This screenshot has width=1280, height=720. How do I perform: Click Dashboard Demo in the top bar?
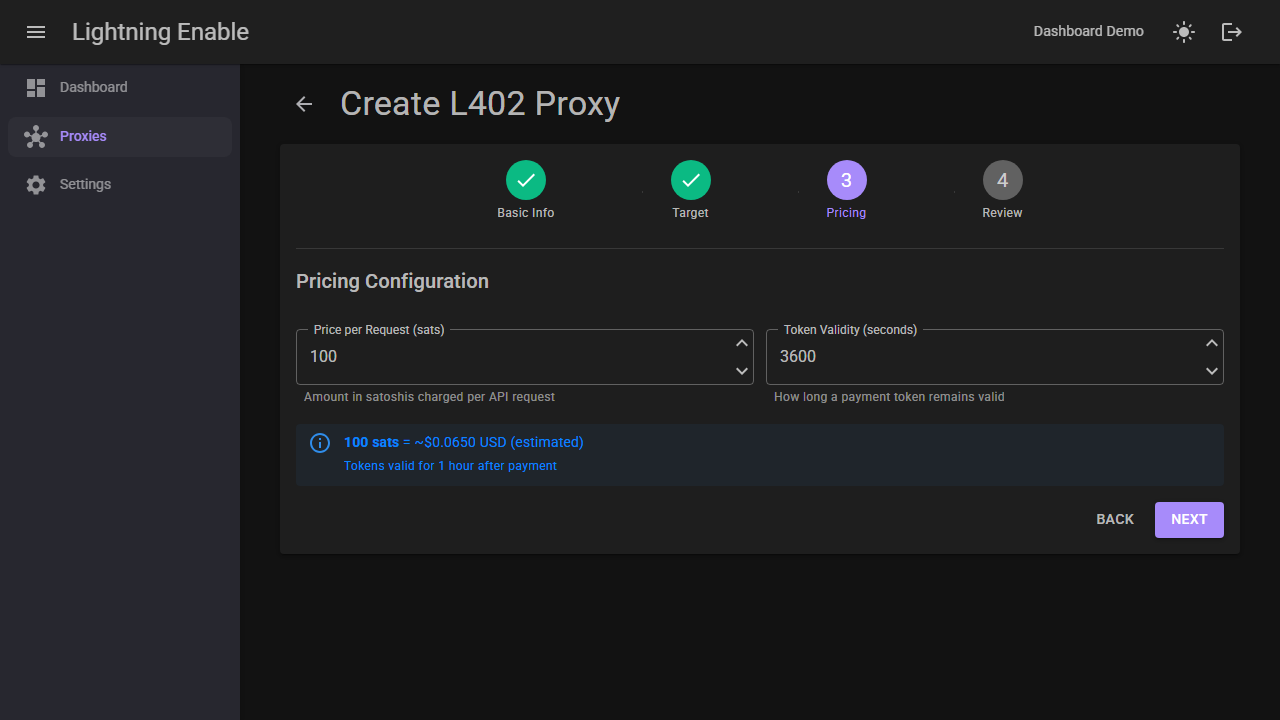point(1088,31)
